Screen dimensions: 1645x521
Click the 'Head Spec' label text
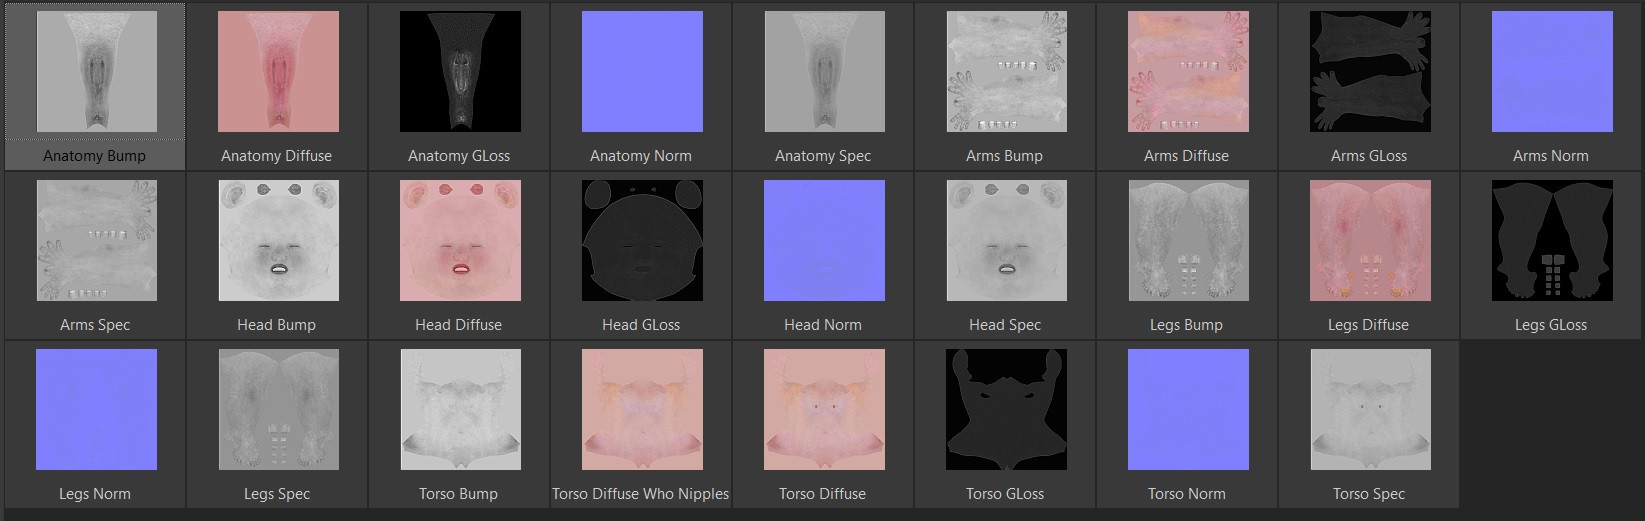[1005, 325]
